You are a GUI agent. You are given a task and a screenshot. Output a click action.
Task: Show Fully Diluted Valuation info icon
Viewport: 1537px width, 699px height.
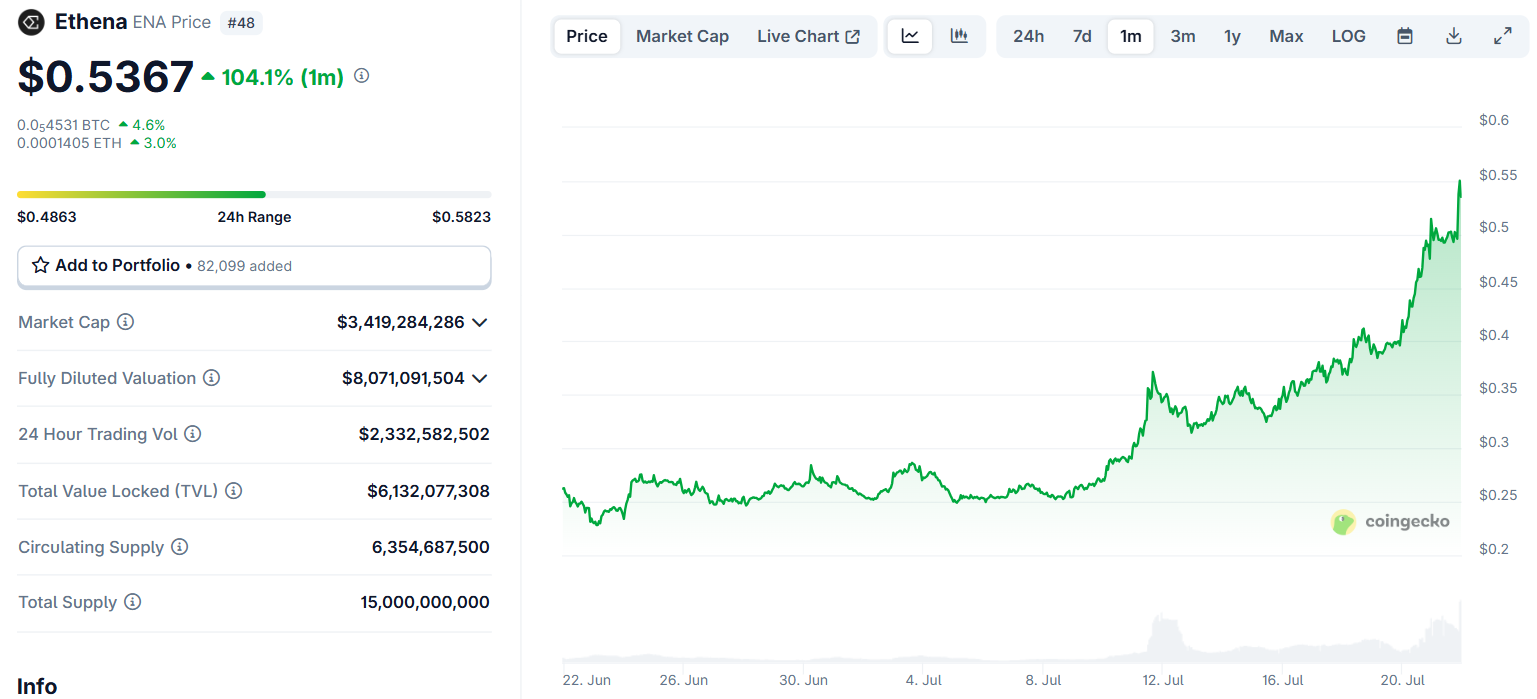(x=212, y=378)
